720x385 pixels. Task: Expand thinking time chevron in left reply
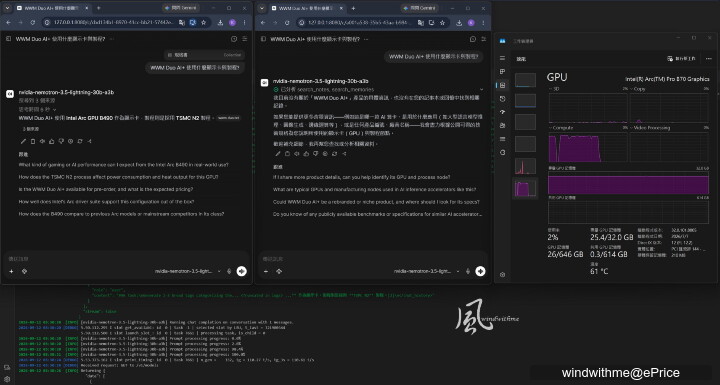tap(55, 109)
